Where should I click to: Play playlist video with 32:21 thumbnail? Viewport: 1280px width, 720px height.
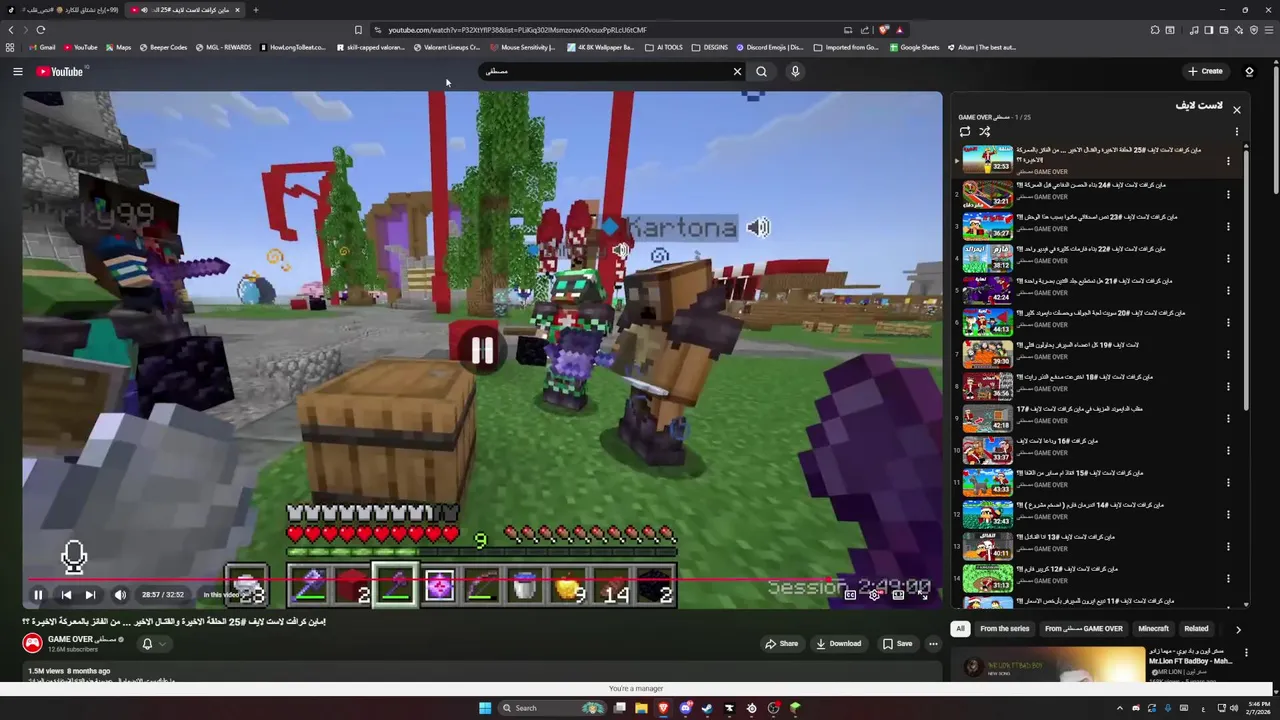click(x=988, y=194)
